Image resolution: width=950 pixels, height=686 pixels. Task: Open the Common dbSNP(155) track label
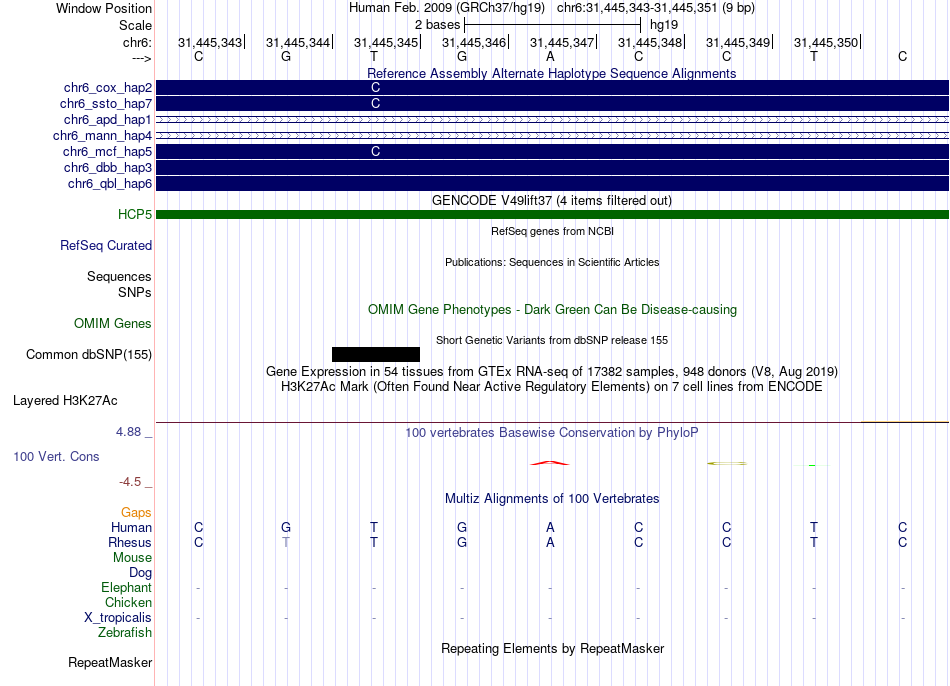89,355
